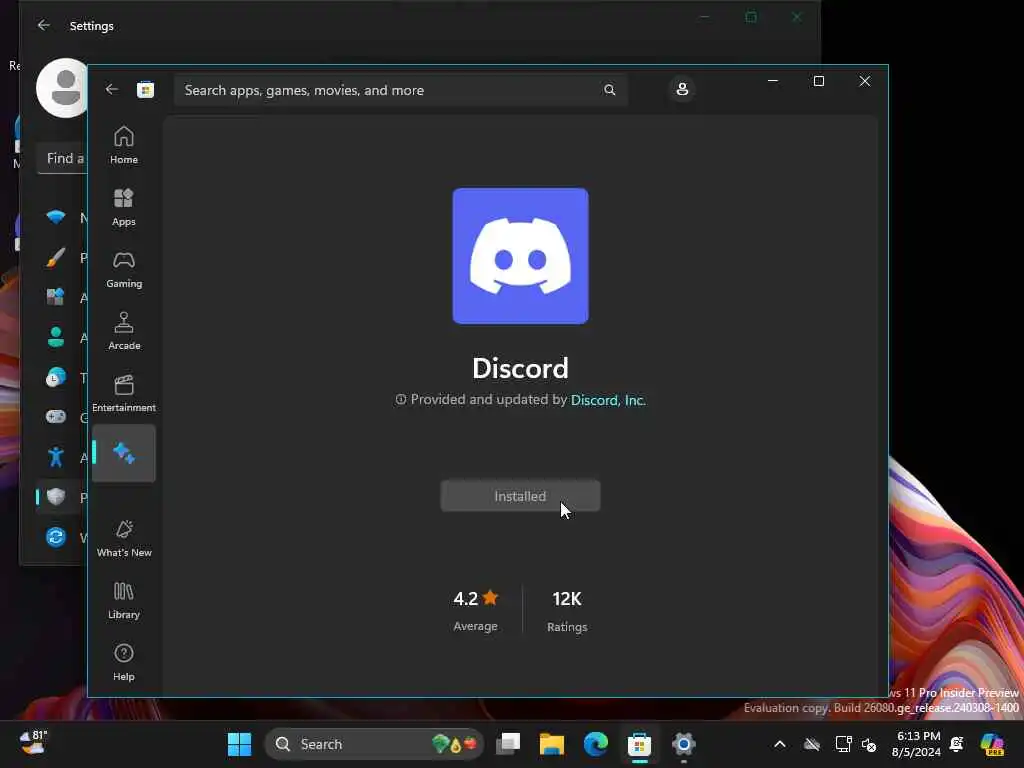1024x768 pixels.
Task: Open Personalization (paintbrush icon) in Settings
Action: point(56,257)
